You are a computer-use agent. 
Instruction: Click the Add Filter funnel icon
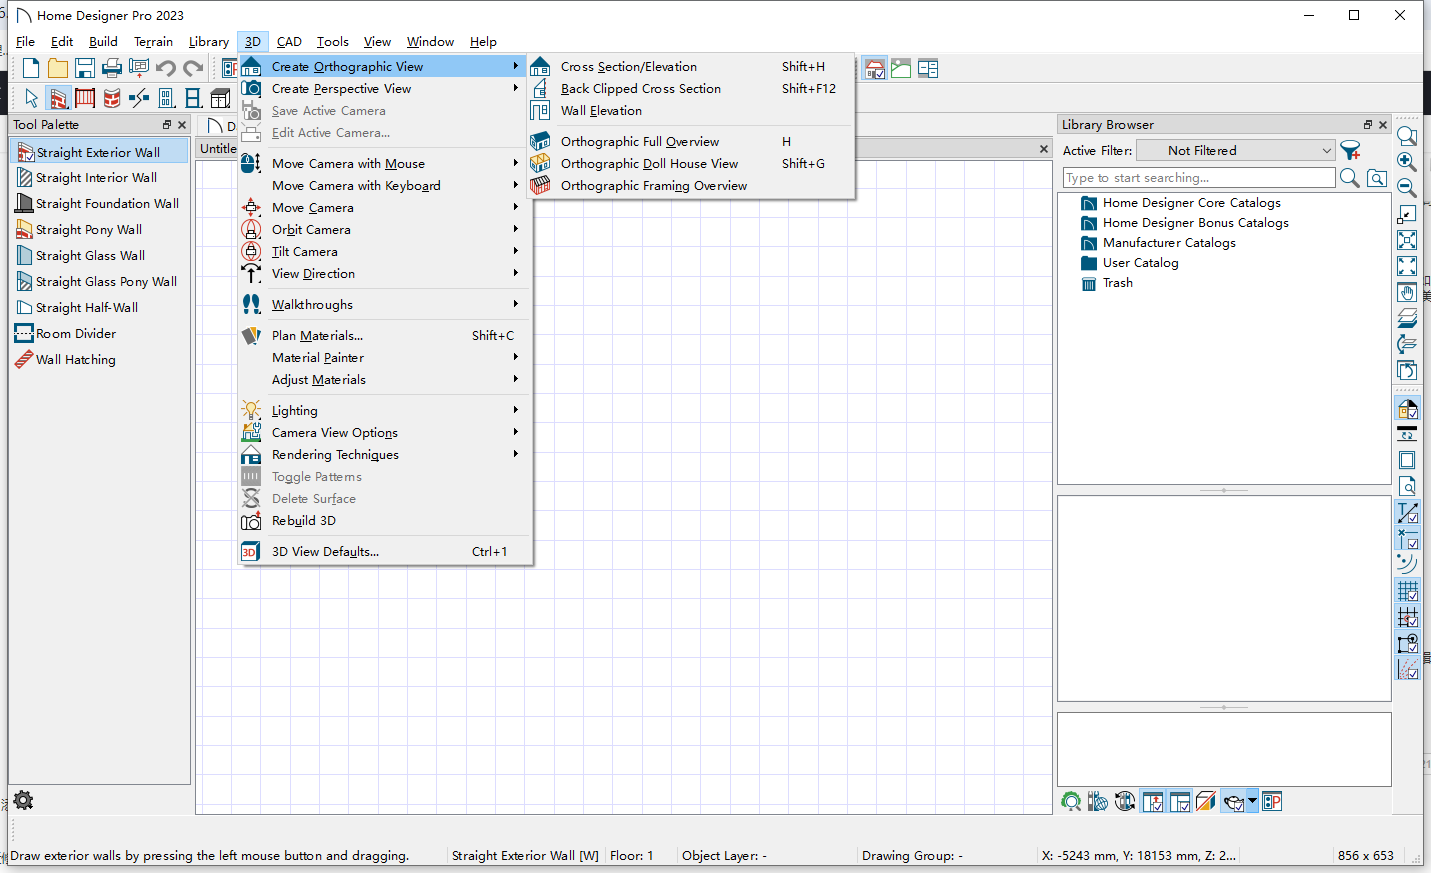(1351, 151)
